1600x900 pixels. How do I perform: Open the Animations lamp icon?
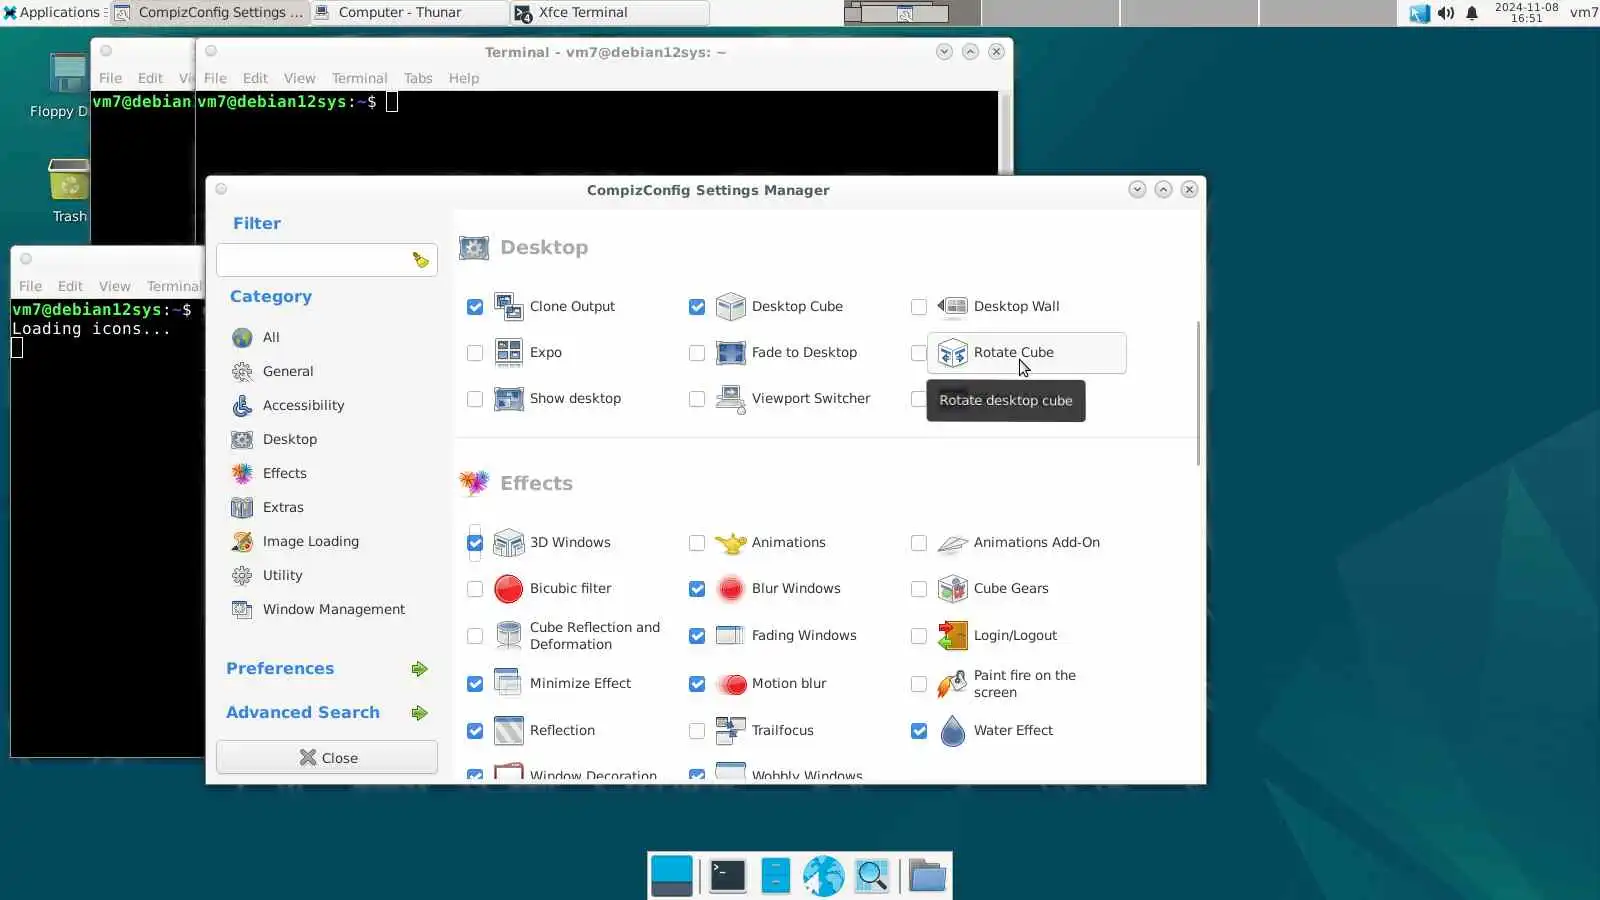click(x=731, y=543)
